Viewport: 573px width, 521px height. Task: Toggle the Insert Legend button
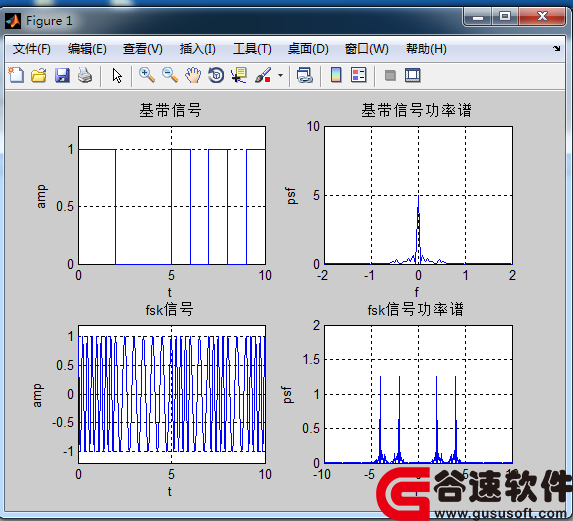click(x=358, y=76)
